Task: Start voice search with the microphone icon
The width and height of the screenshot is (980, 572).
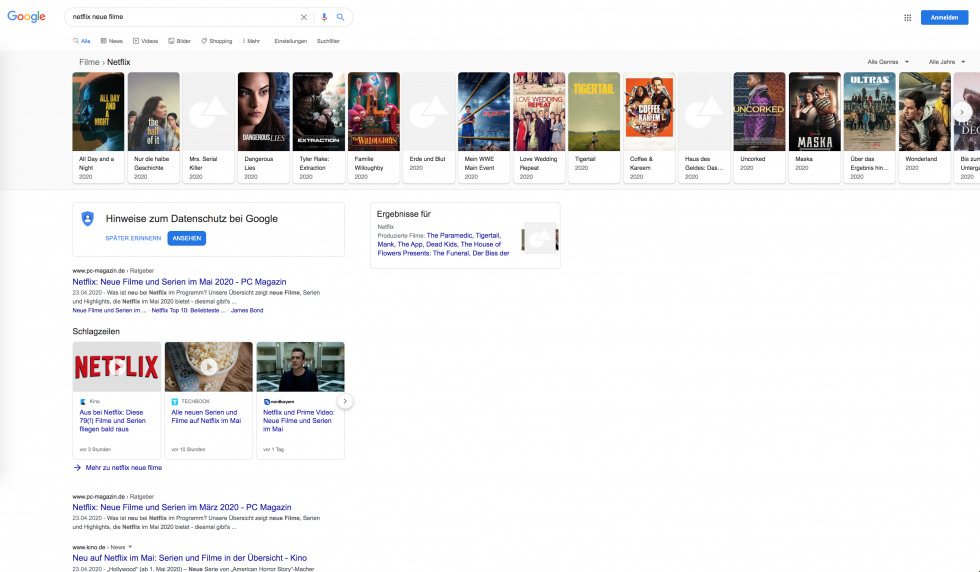Action: click(324, 18)
